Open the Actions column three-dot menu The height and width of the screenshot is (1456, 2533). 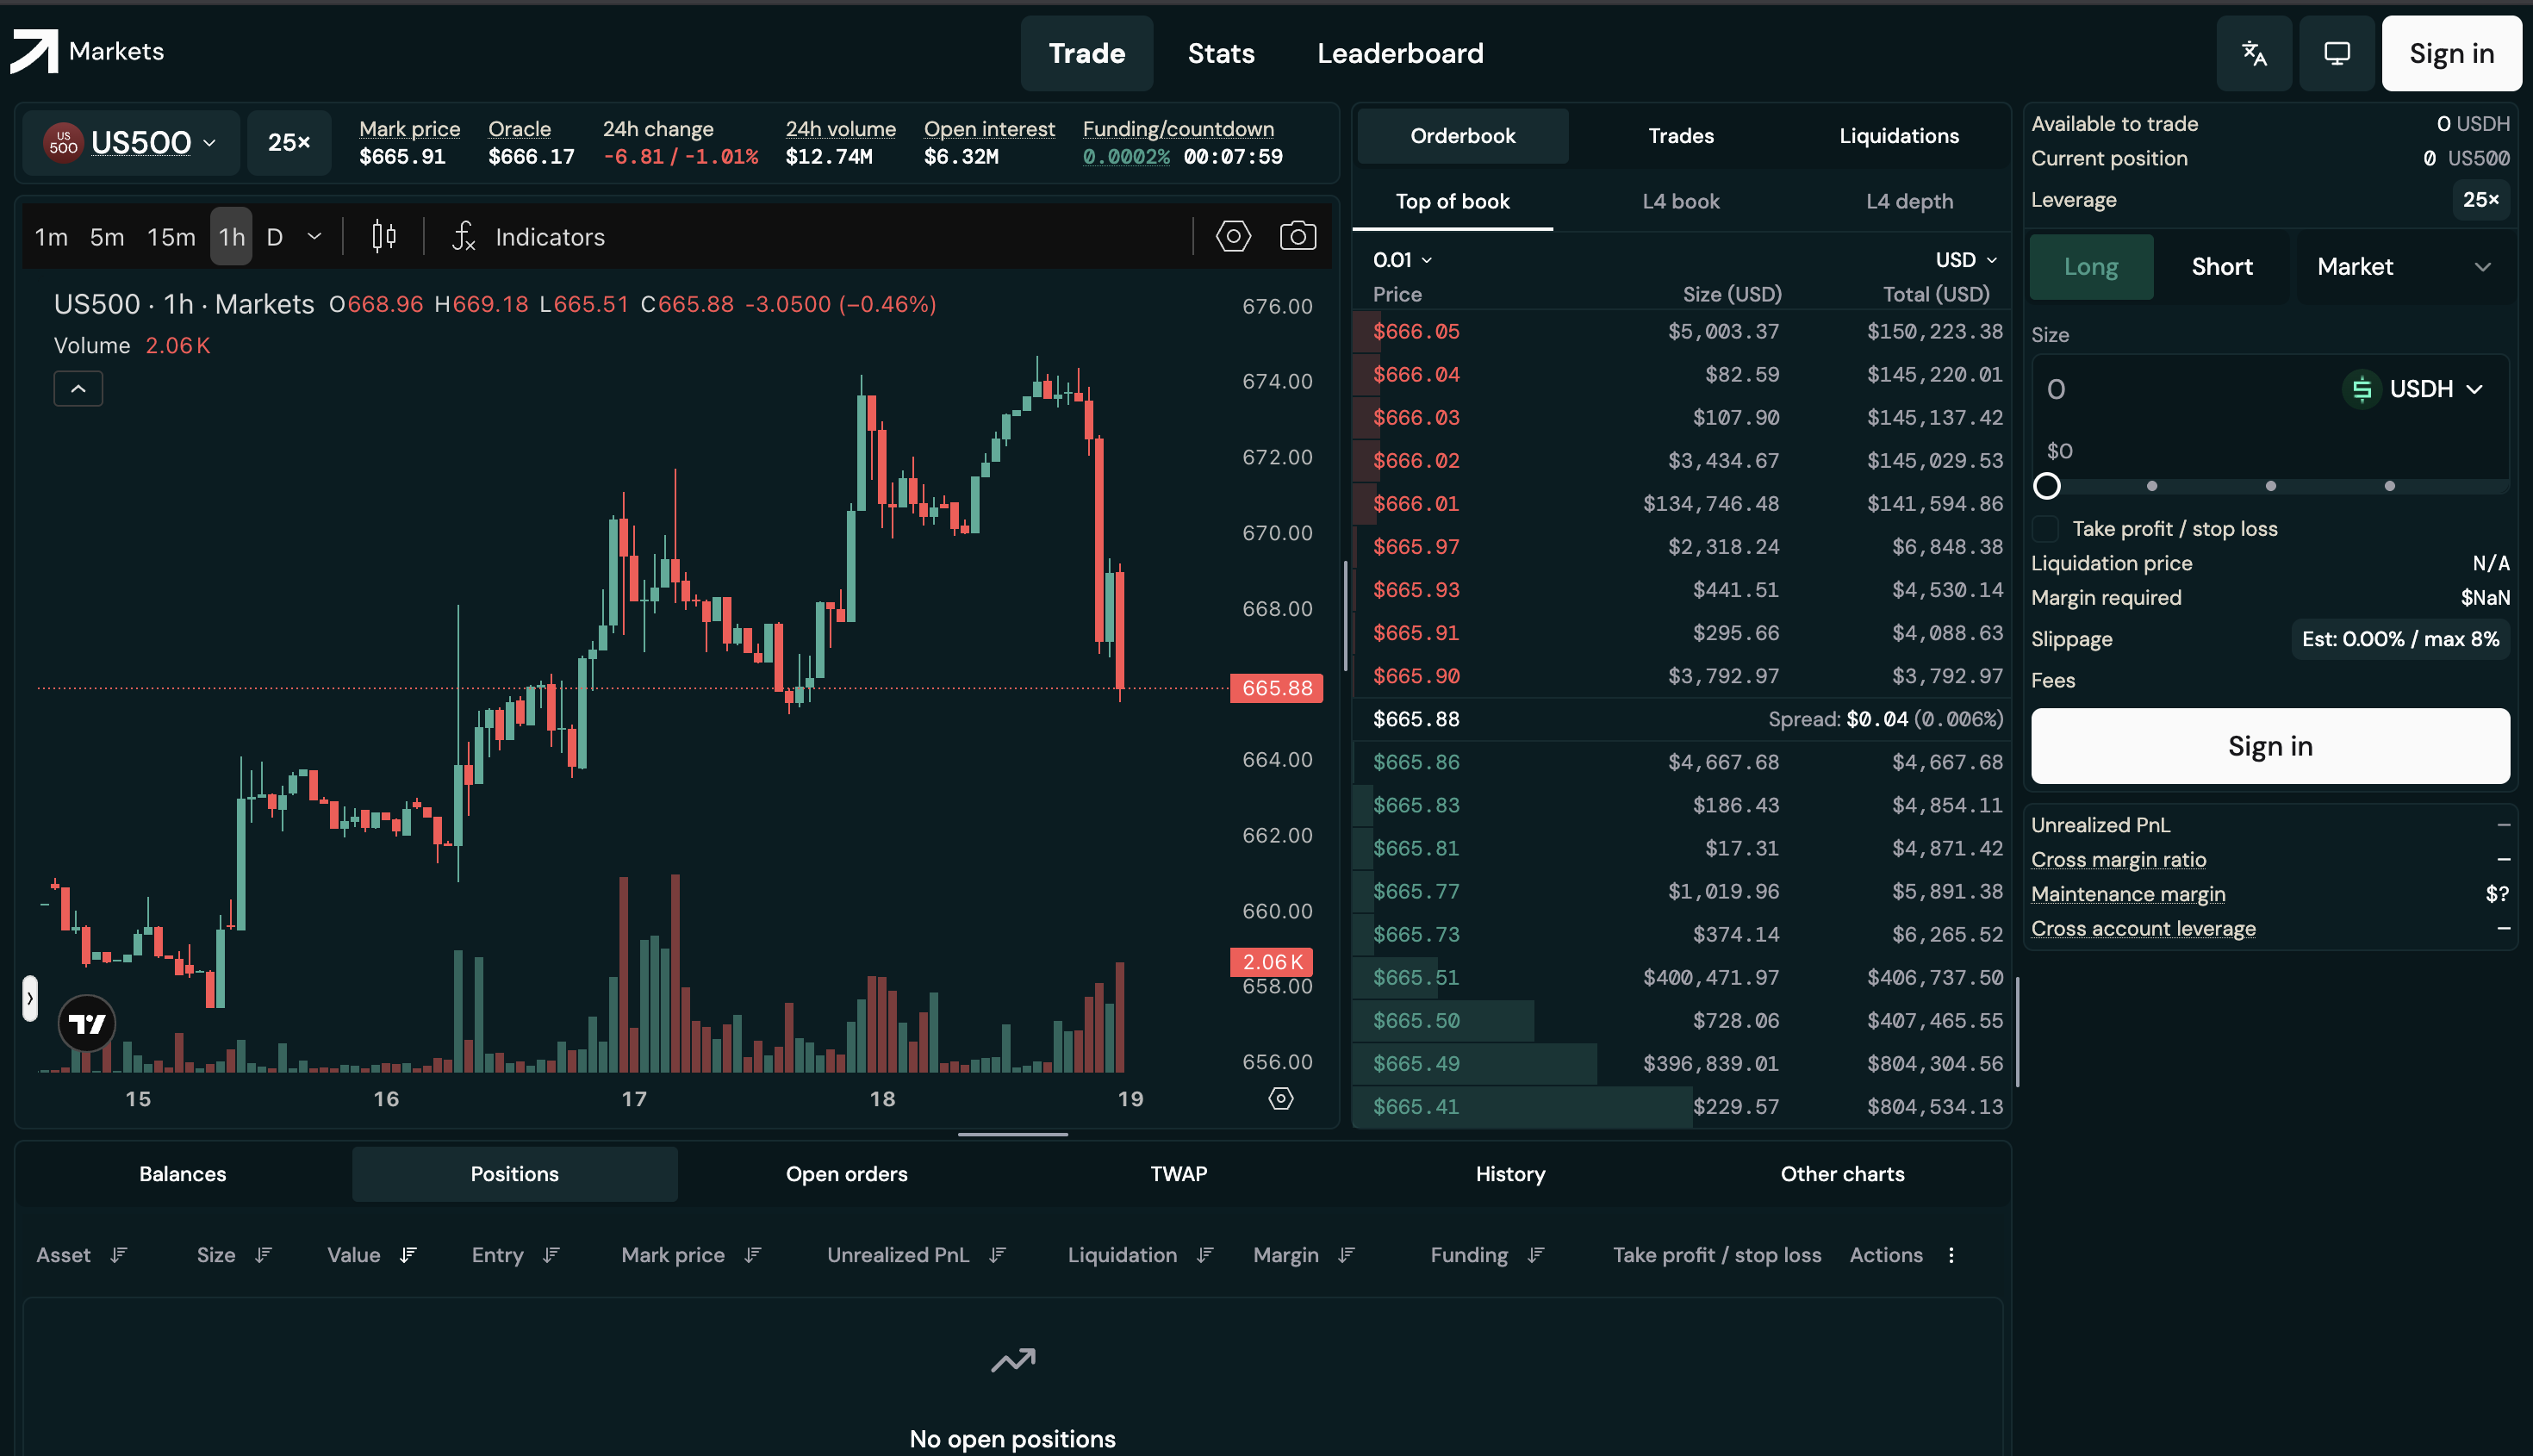click(x=1951, y=1255)
